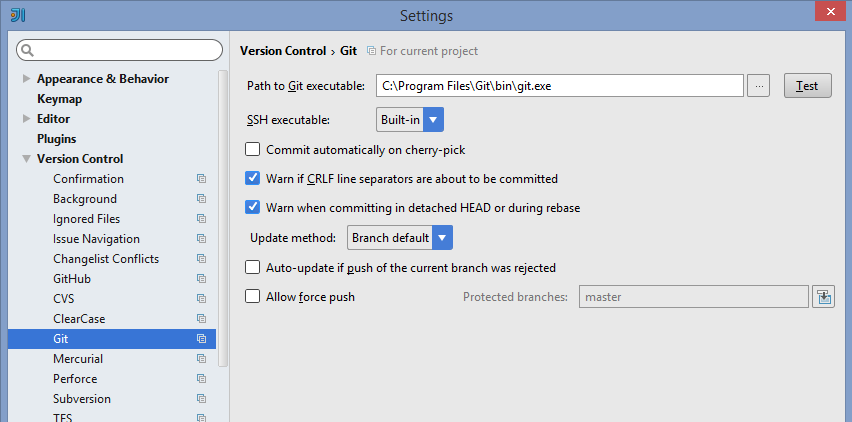Screen dimensions: 852x422
Task: Open the Update method dropdown
Action: click(400, 238)
